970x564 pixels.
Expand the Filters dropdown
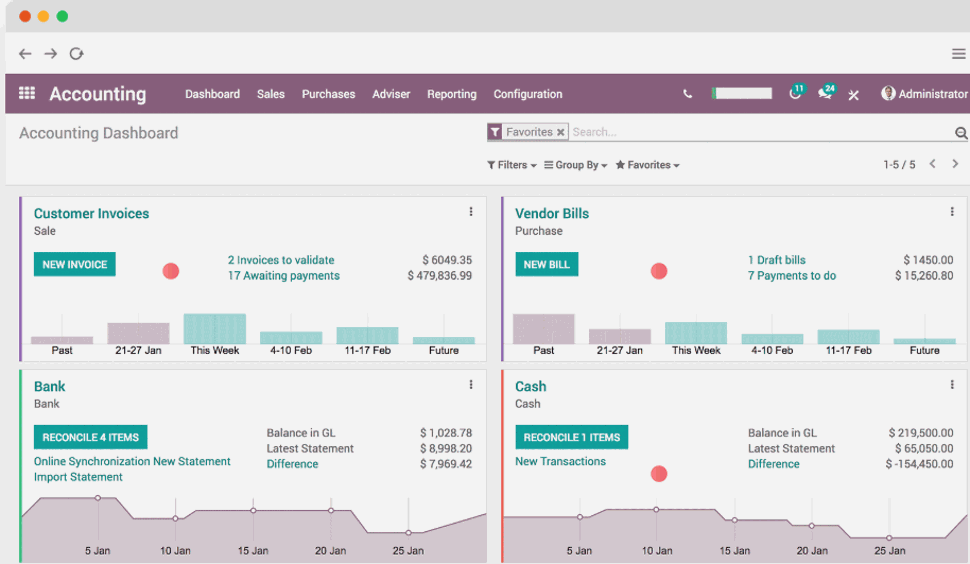tap(512, 165)
